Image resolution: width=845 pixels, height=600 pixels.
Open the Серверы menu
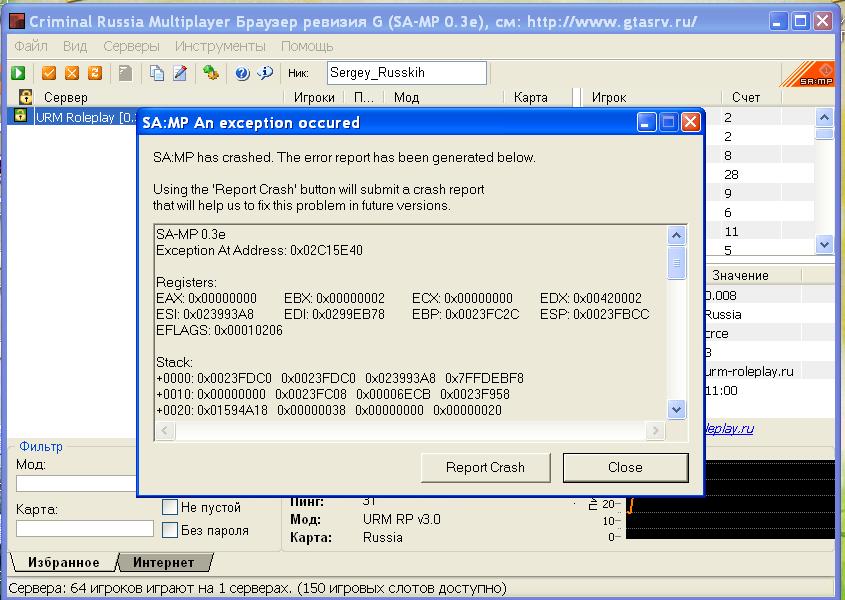[131, 46]
